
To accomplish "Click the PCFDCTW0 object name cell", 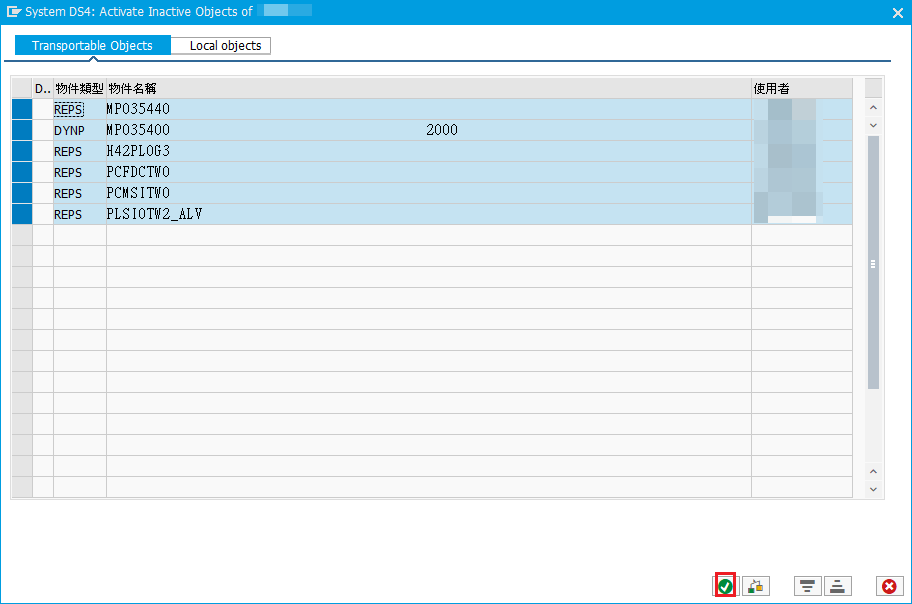I will tap(428, 172).
